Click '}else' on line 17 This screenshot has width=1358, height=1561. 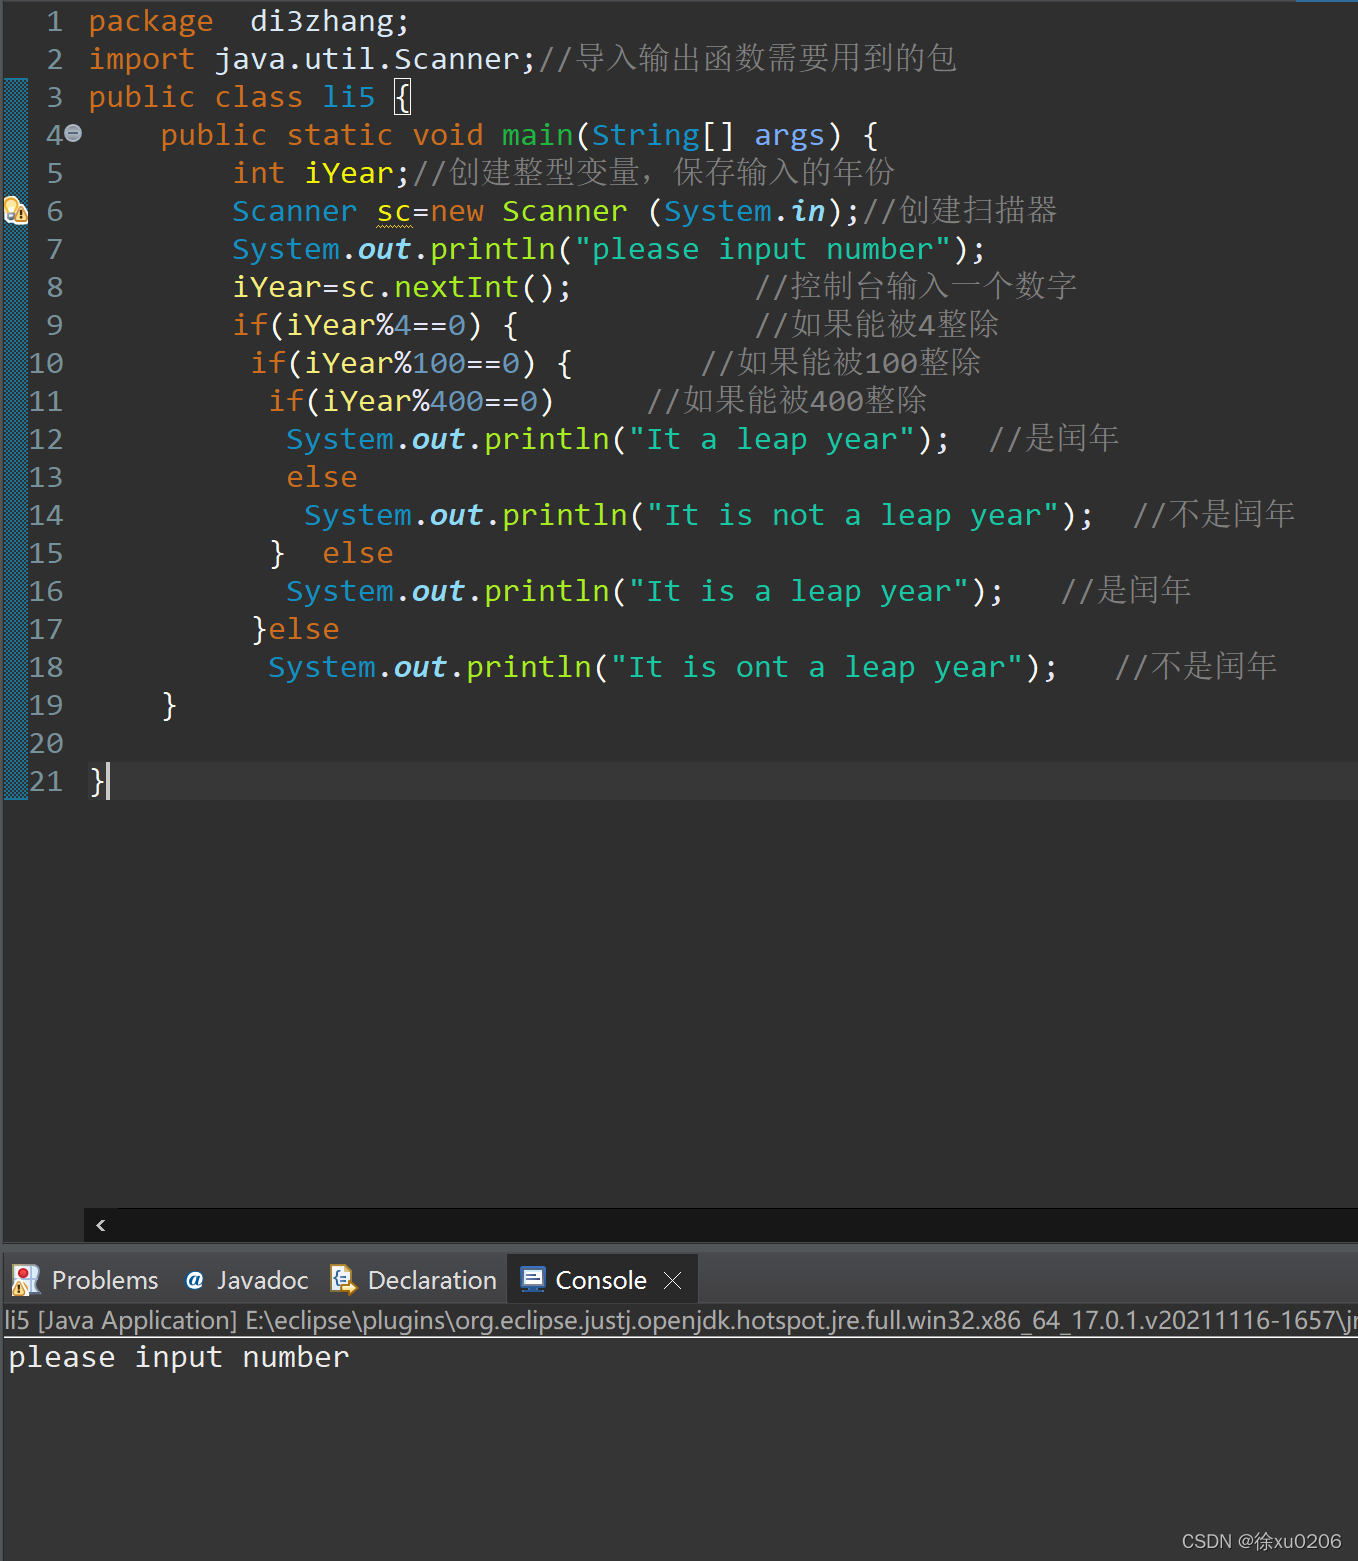coord(295,629)
